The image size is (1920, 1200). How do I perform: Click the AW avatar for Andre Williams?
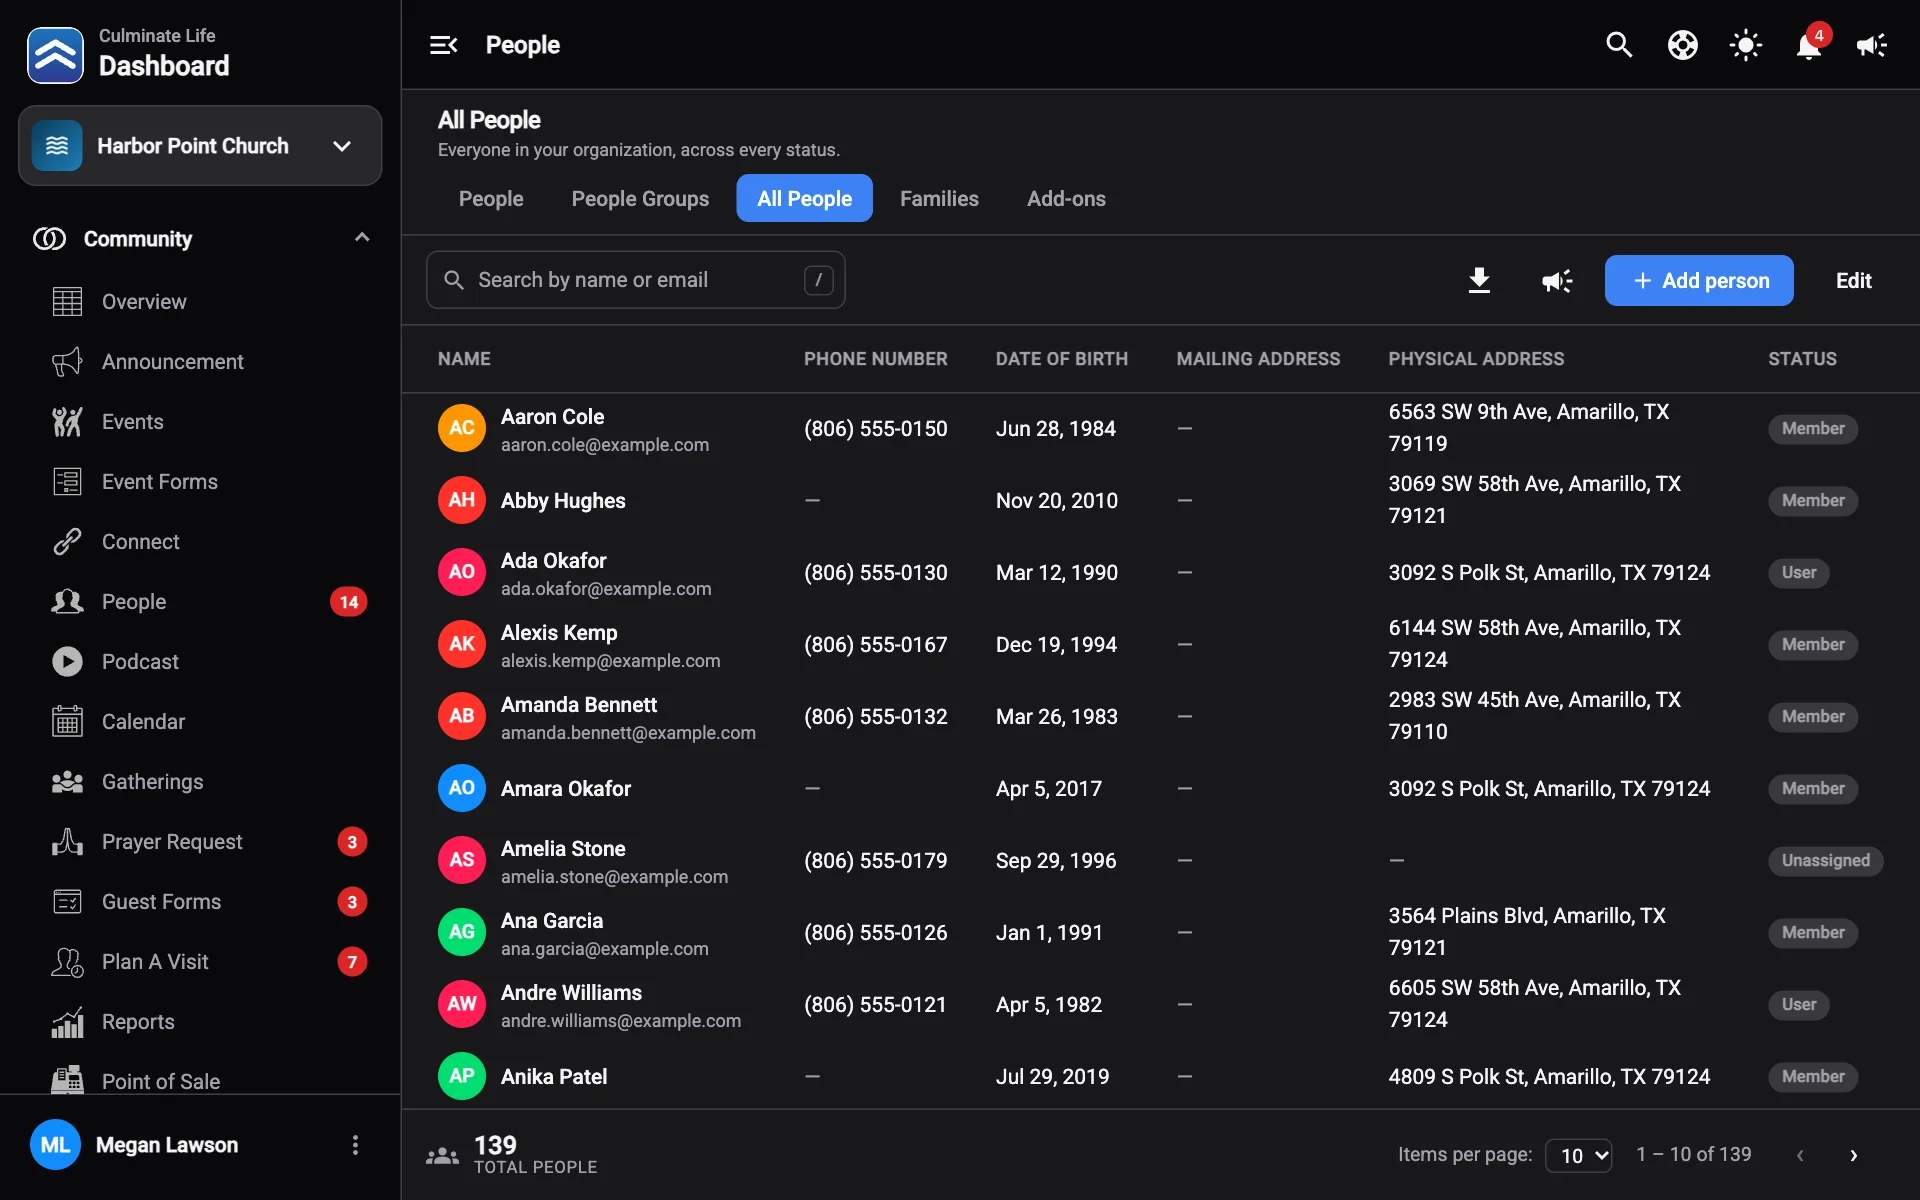tap(462, 1004)
